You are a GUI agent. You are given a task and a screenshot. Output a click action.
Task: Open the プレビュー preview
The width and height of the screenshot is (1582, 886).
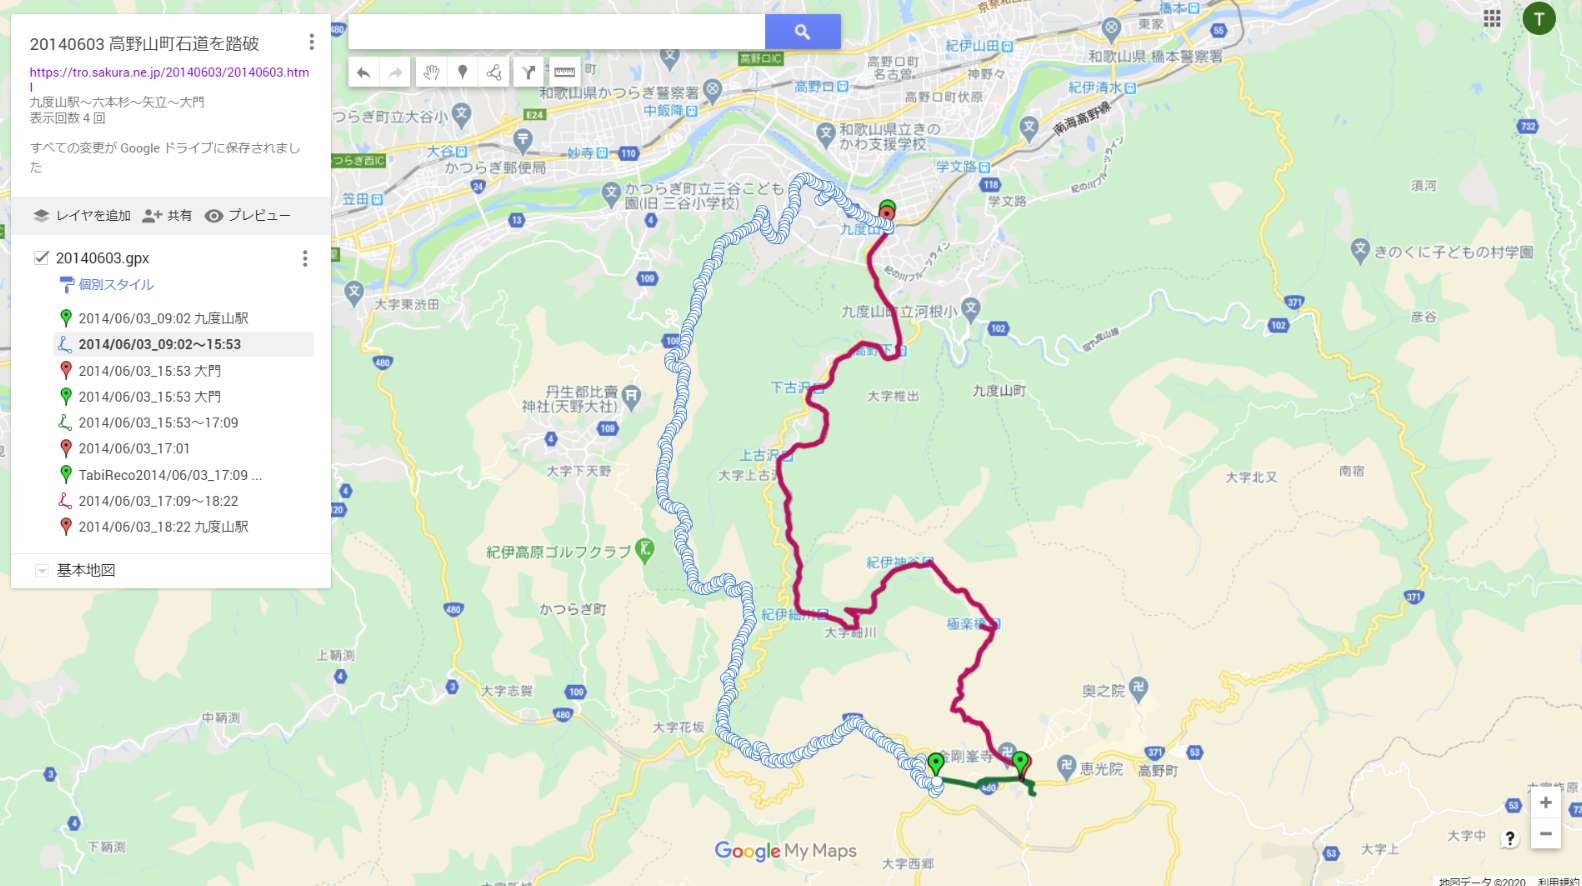[x=247, y=215]
